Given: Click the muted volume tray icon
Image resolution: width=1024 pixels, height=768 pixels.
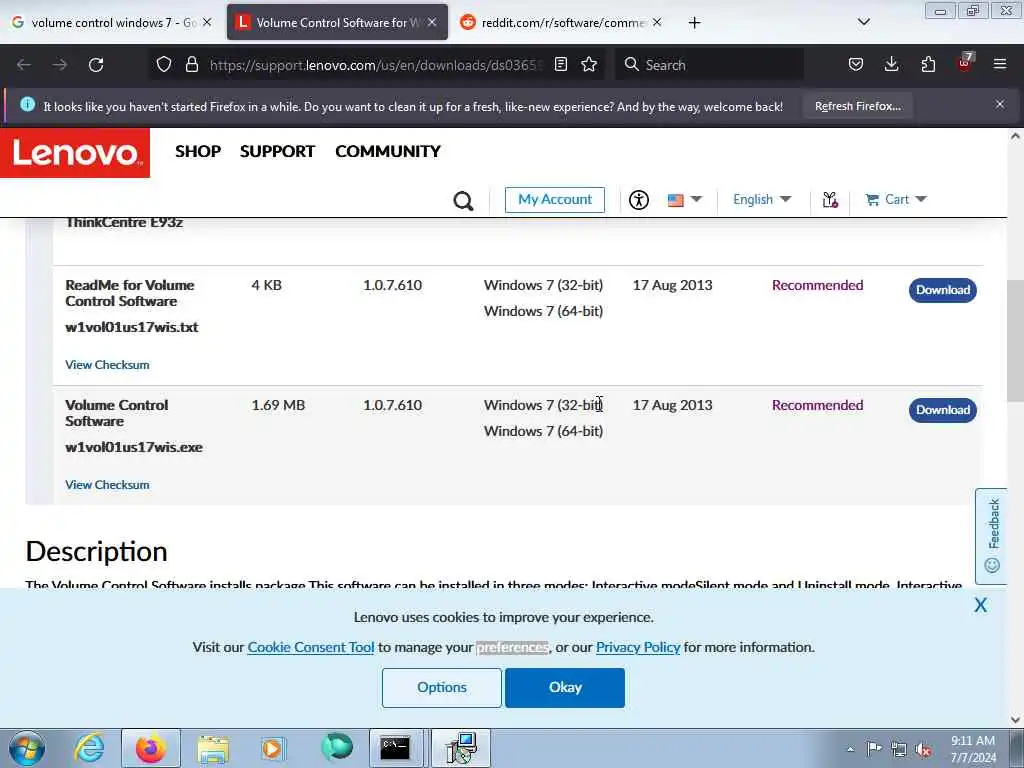Looking at the screenshot, I should [x=923, y=749].
